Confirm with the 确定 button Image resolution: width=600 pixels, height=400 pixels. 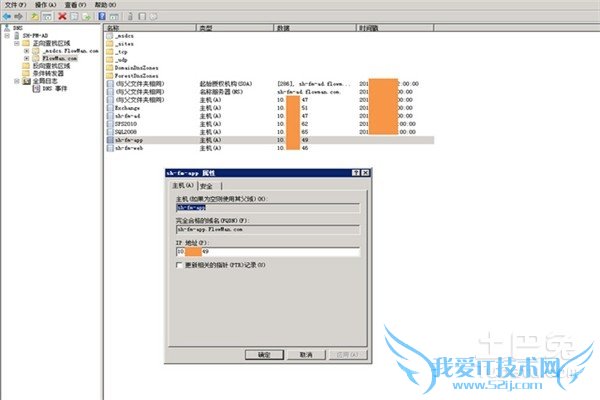pos(264,355)
